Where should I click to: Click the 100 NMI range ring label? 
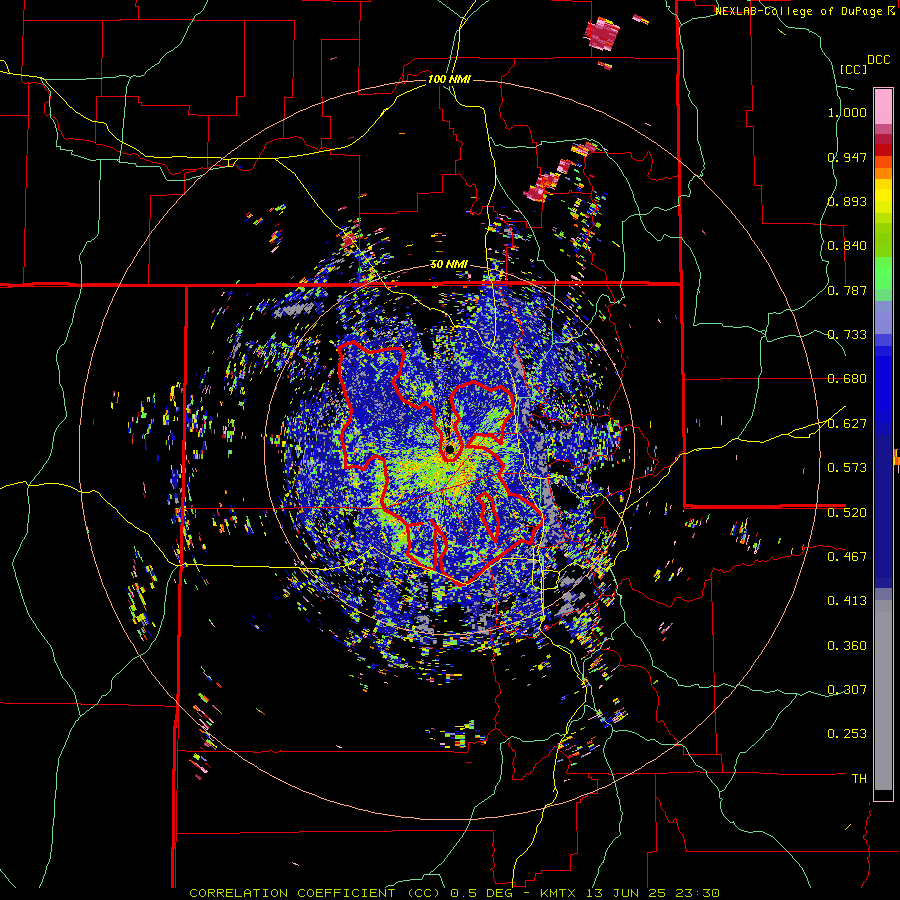(x=449, y=79)
